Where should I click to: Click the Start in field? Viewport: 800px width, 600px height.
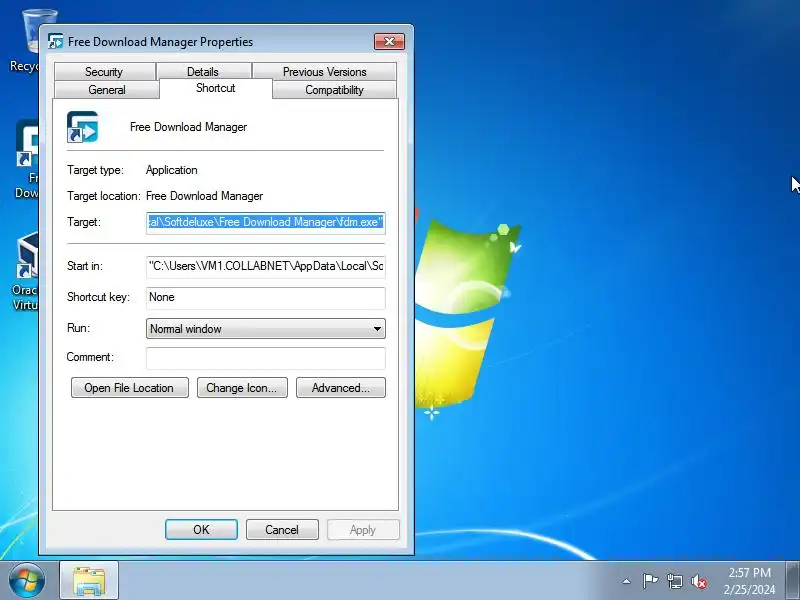click(x=266, y=266)
